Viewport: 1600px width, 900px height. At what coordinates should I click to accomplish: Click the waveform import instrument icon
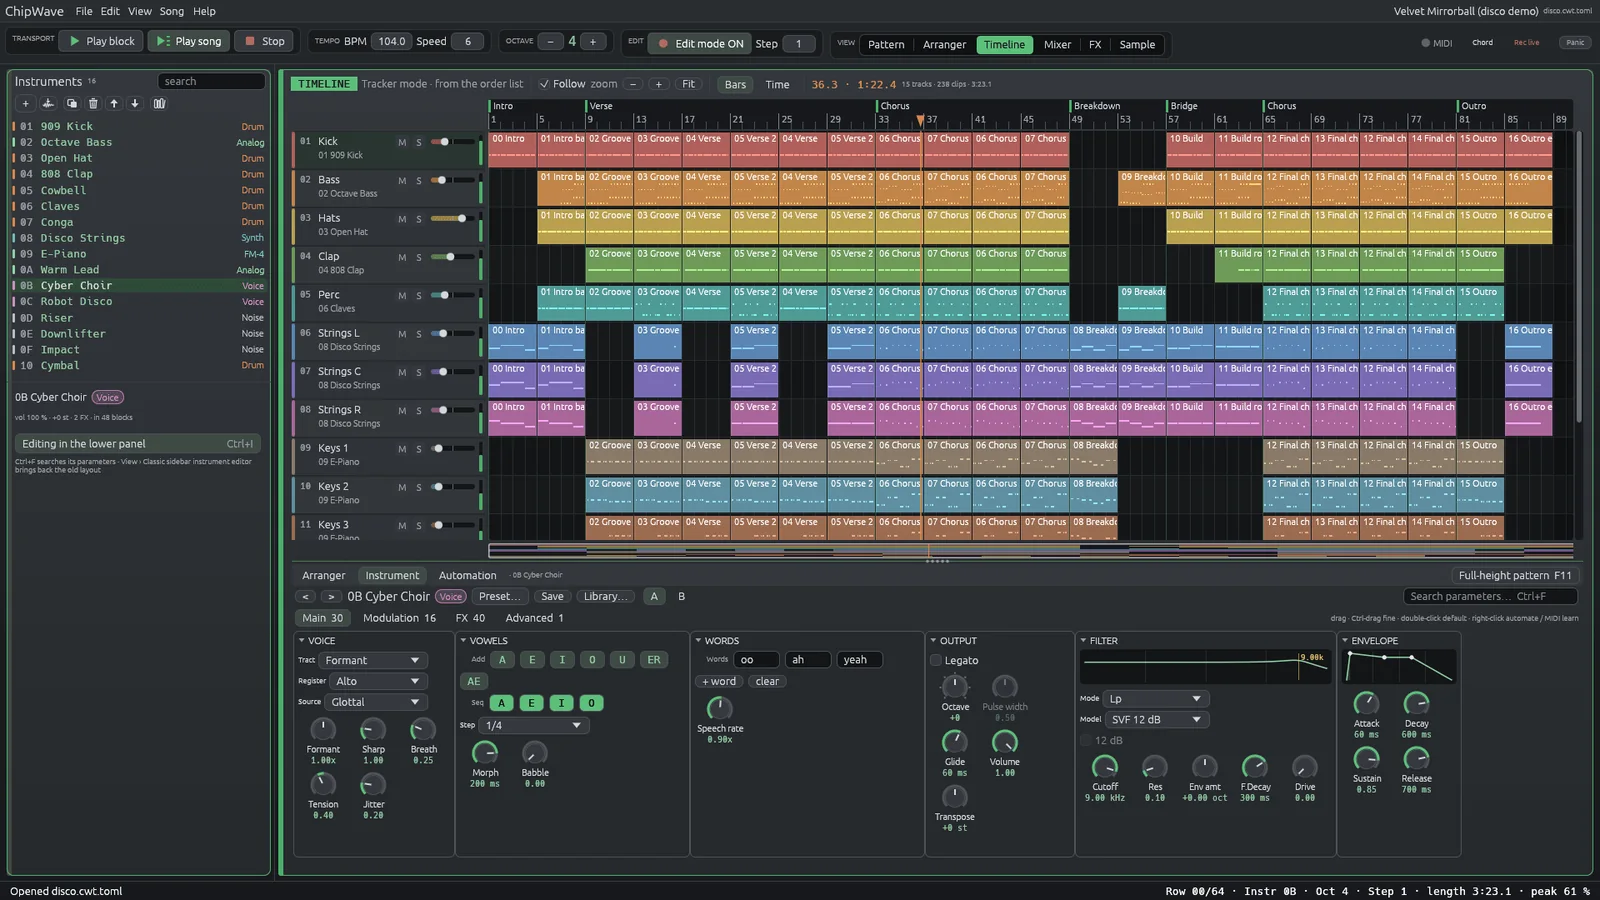click(x=48, y=103)
